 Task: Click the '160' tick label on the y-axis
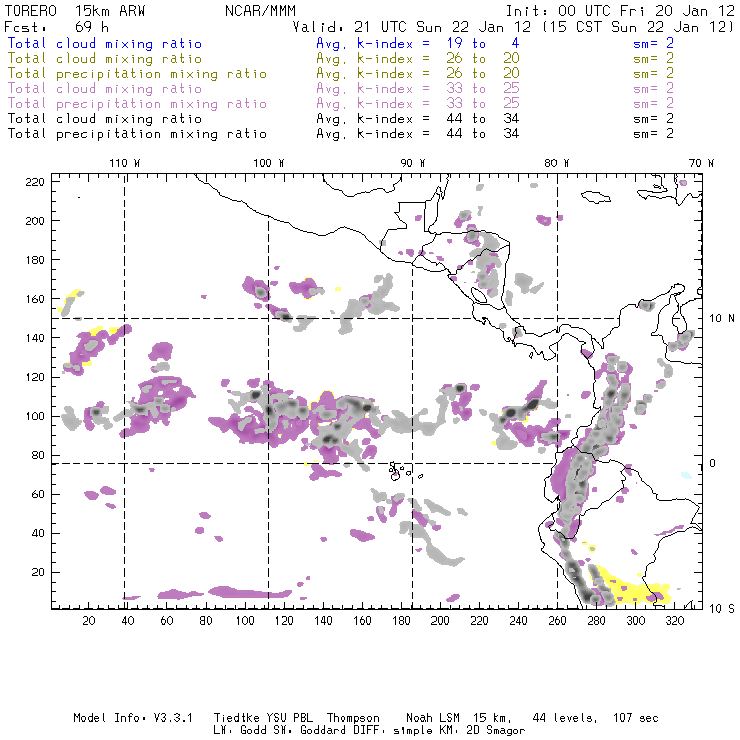[x=35, y=299]
